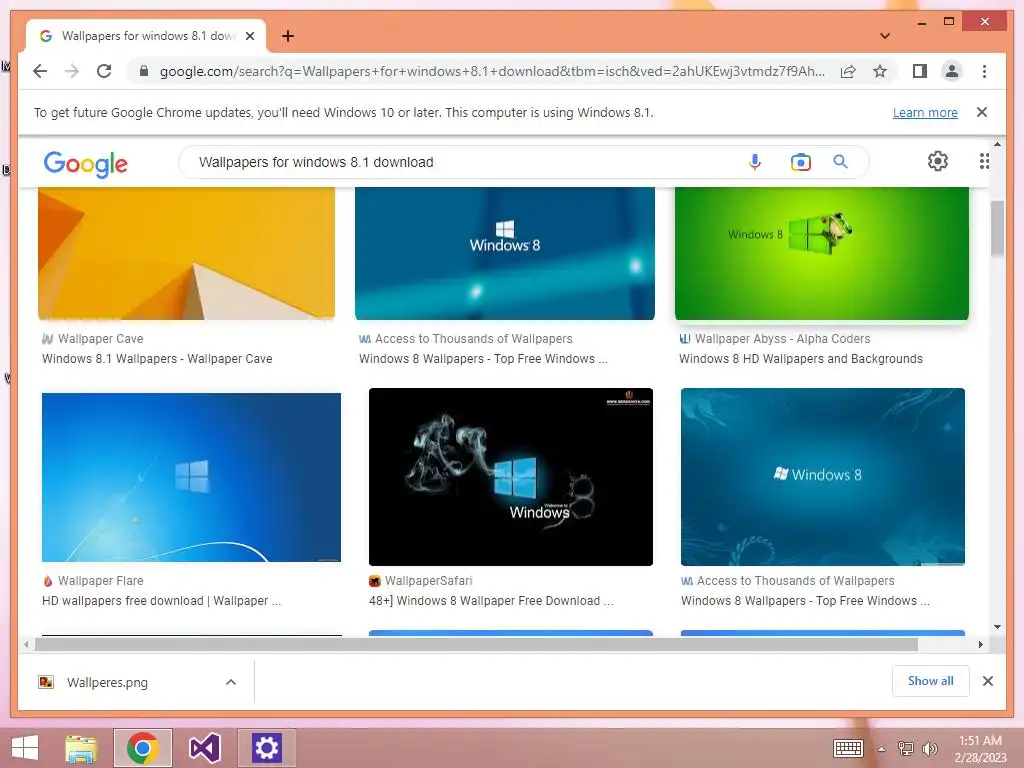Image resolution: width=1024 pixels, height=768 pixels.
Task: Open Google quick settings gear
Action: coord(938,161)
